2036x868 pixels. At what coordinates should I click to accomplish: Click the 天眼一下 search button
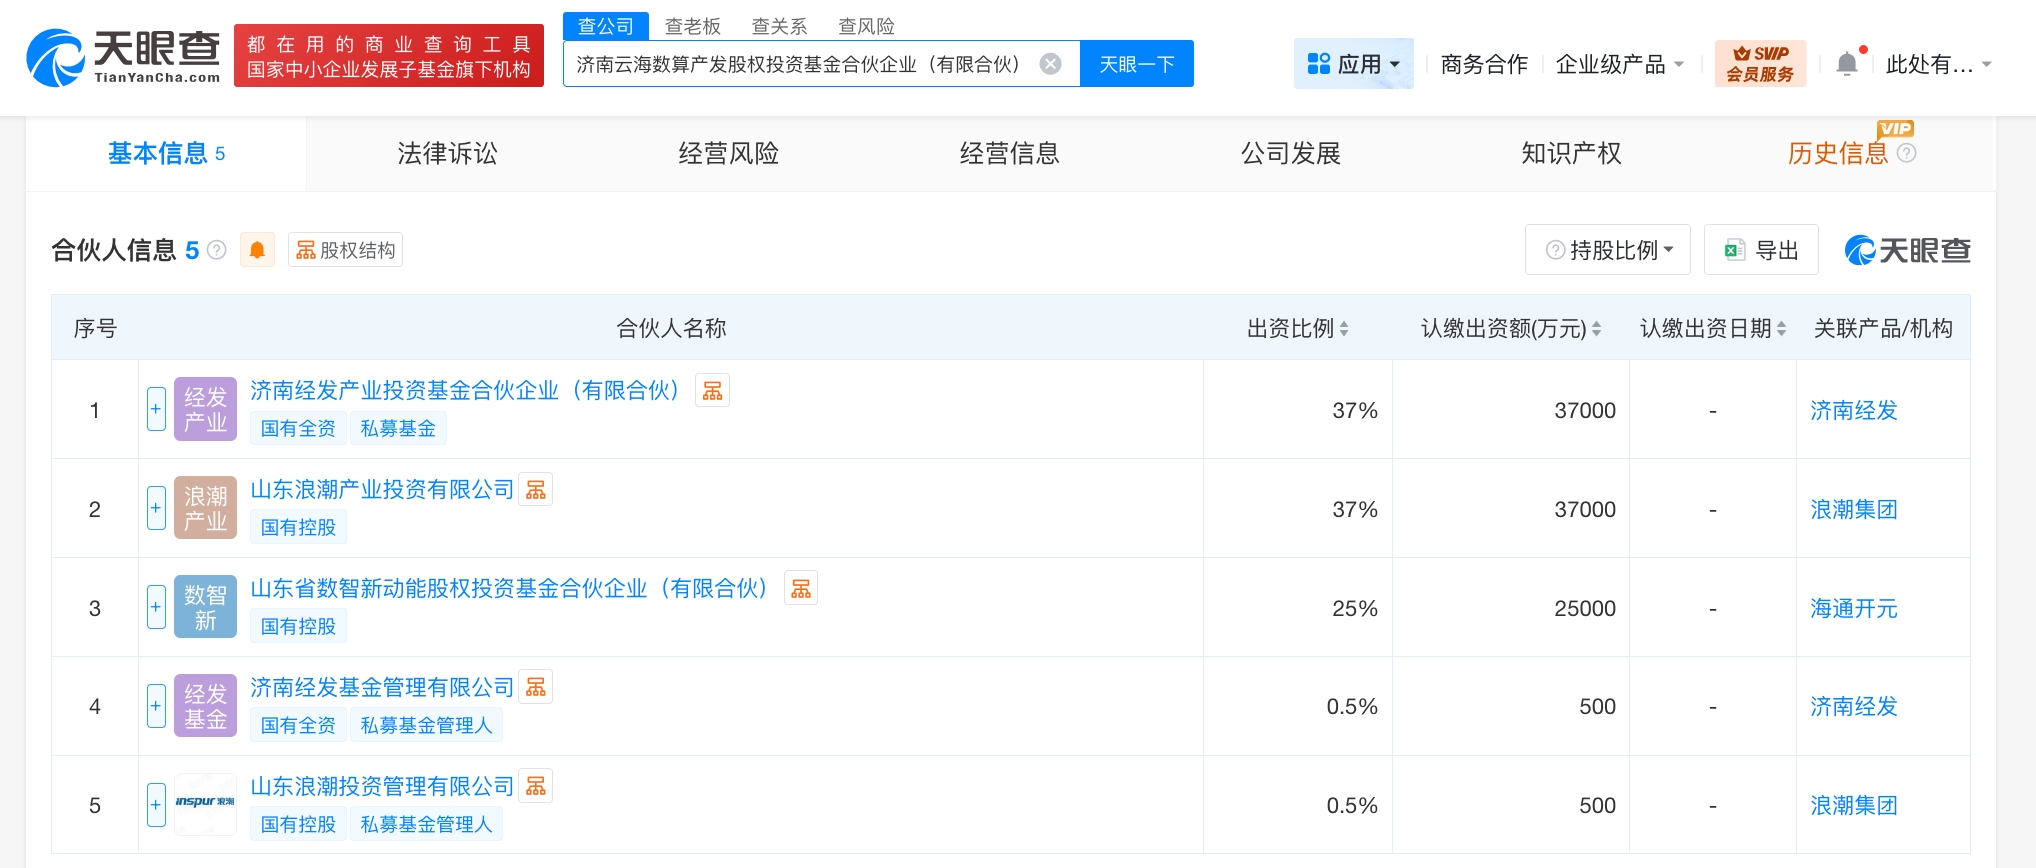point(1136,64)
